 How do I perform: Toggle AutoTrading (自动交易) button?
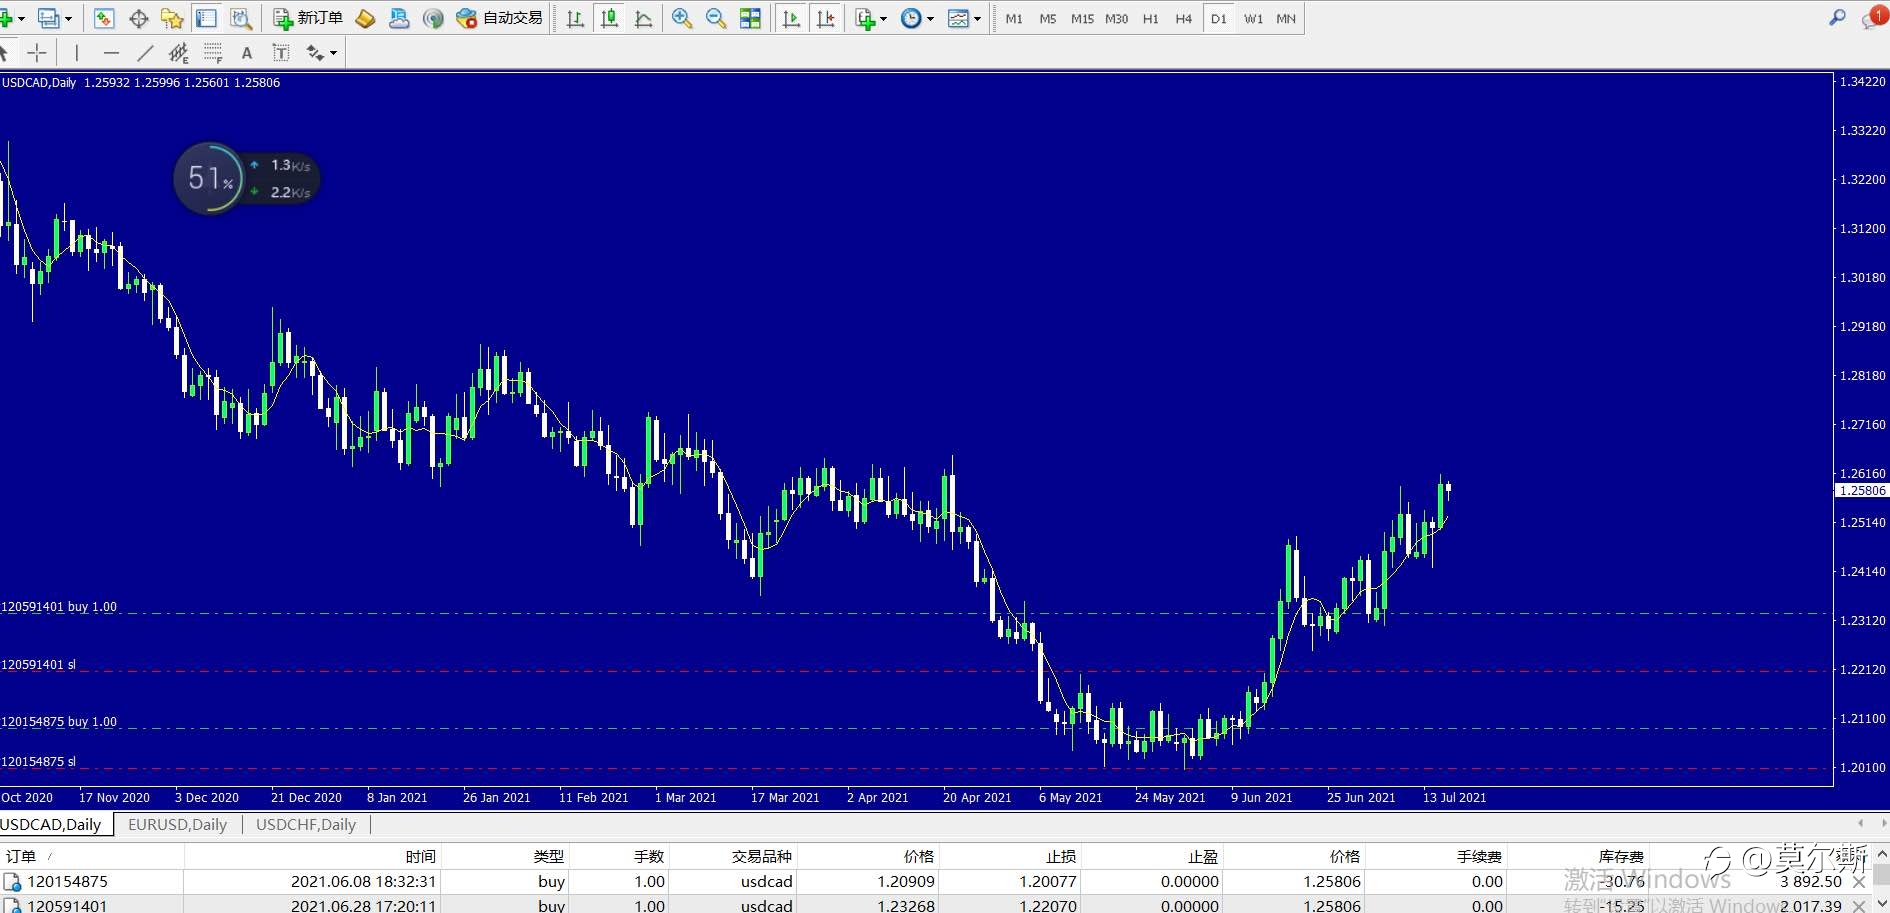[x=499, y=18]
